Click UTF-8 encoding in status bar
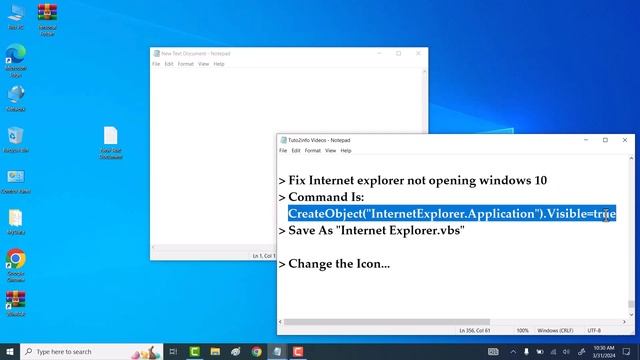 [x=594, y=330]
